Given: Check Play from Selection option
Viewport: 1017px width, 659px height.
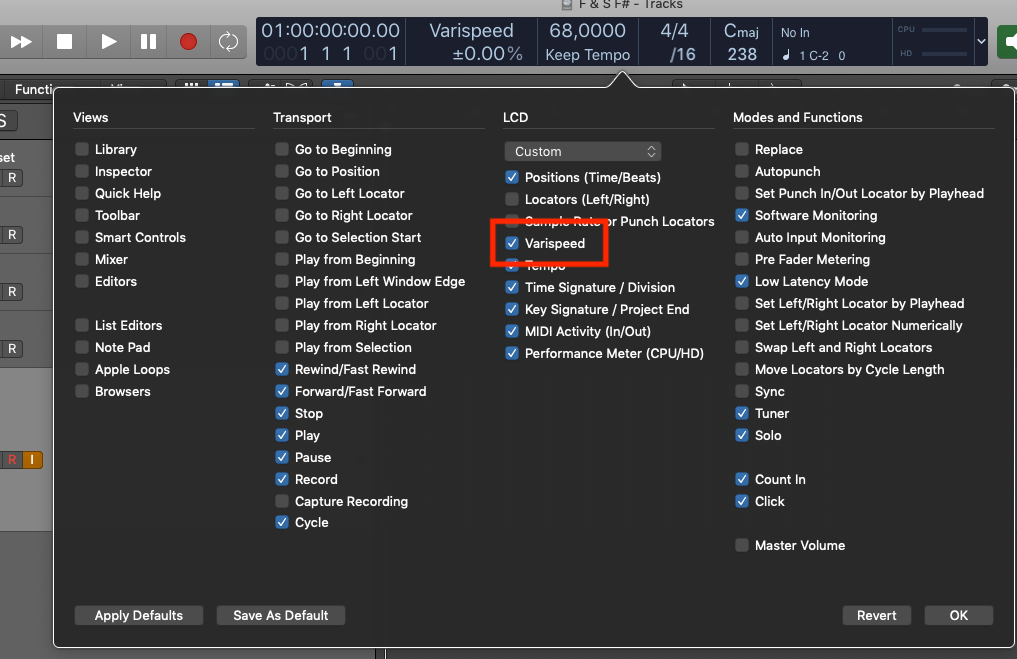Looking at the screenshot, I should [281, 348].
